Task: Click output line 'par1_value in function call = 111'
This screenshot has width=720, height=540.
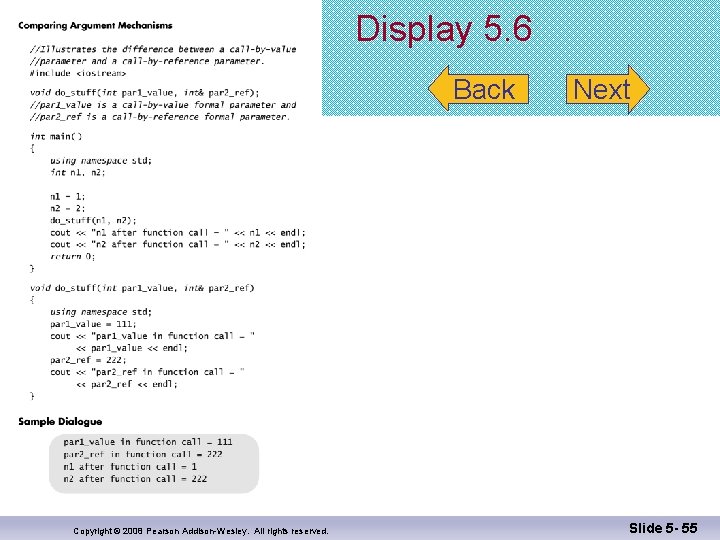Action: pos(148,442)
